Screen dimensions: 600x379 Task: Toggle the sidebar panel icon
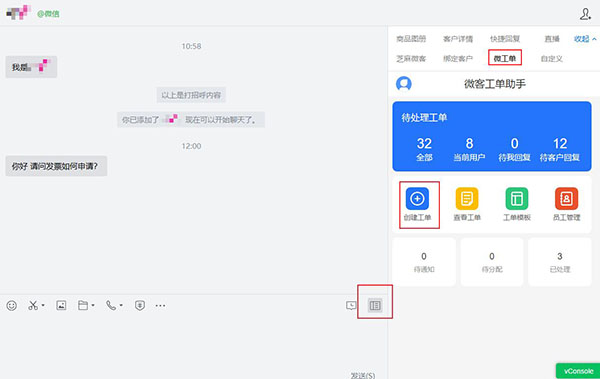(375, 305)
